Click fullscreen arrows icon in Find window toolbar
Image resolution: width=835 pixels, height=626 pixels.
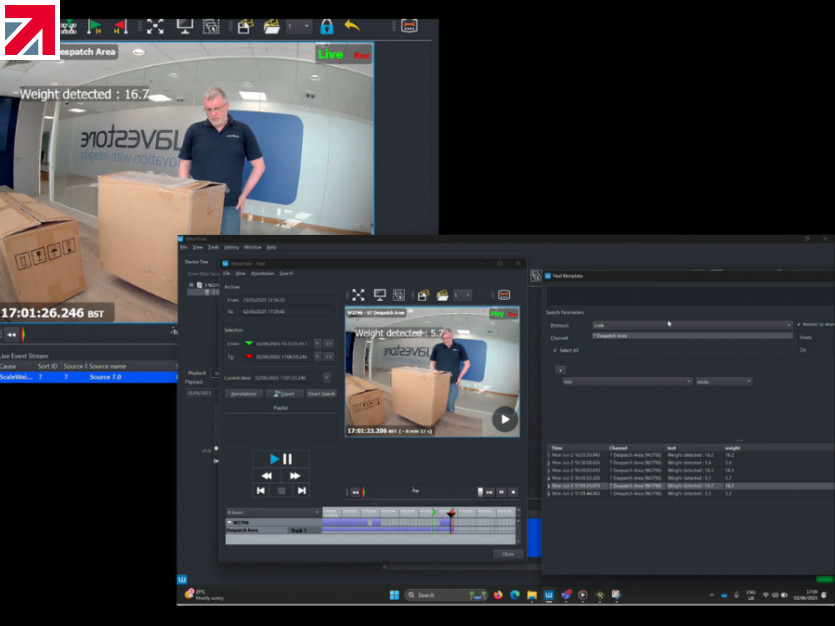pyautogui.click(x=358, y=295)
